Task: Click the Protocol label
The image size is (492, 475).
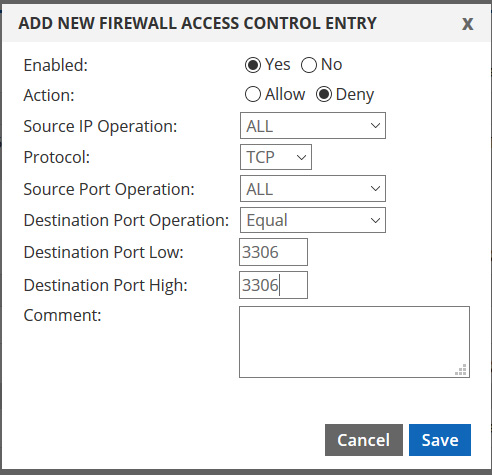Action: [x=57, y=157]
